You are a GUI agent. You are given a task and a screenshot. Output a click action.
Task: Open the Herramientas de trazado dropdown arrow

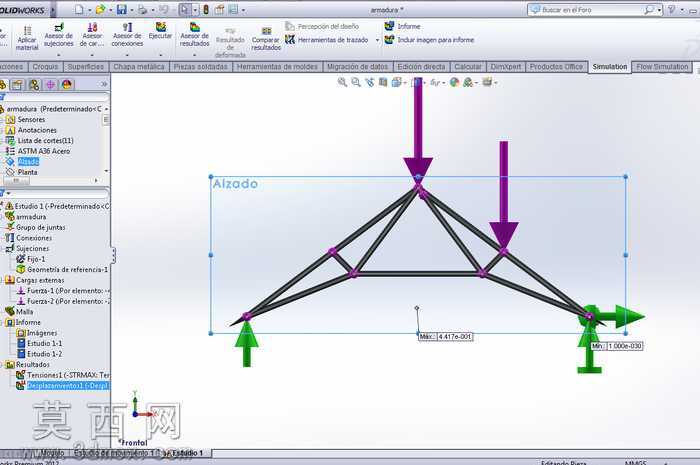coord(377,40)
